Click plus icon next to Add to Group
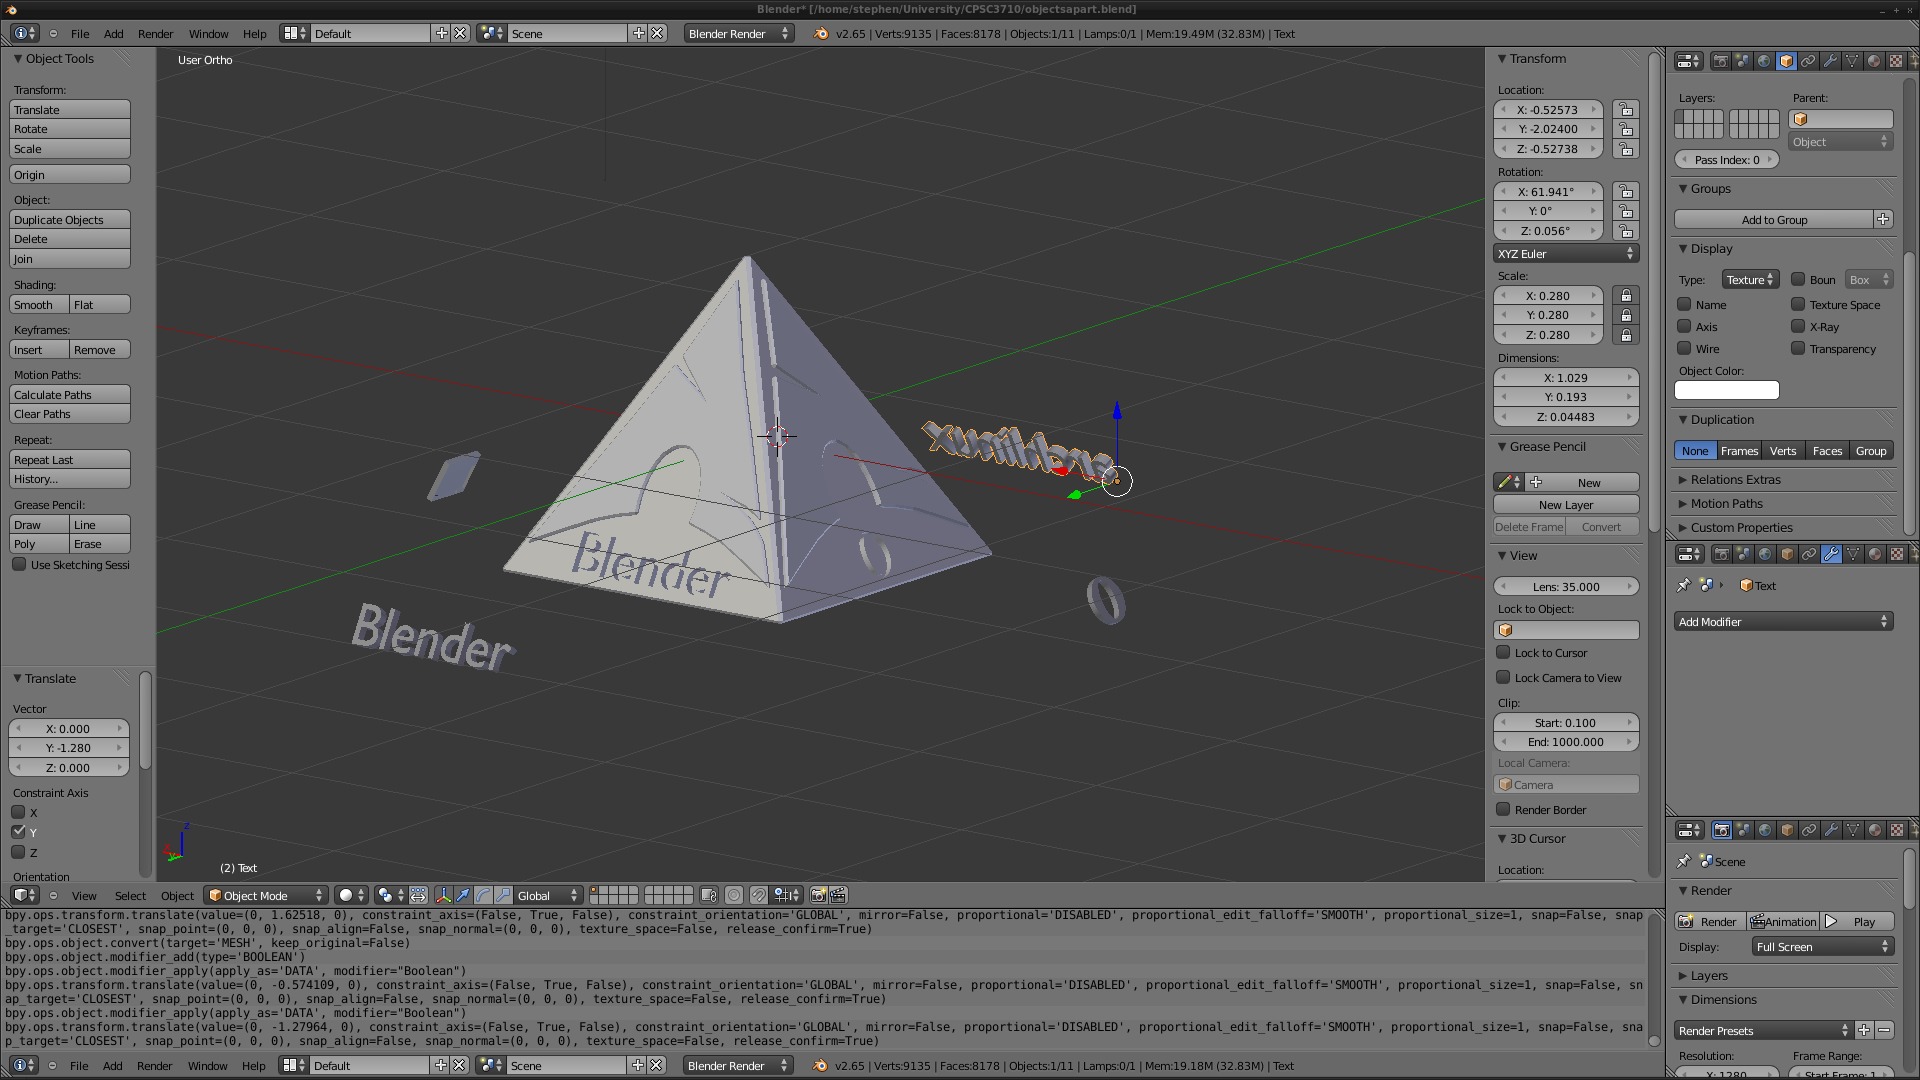Image resolution: width=1920 pixels, height=1080 pixels. click(x=1883, y=220)
